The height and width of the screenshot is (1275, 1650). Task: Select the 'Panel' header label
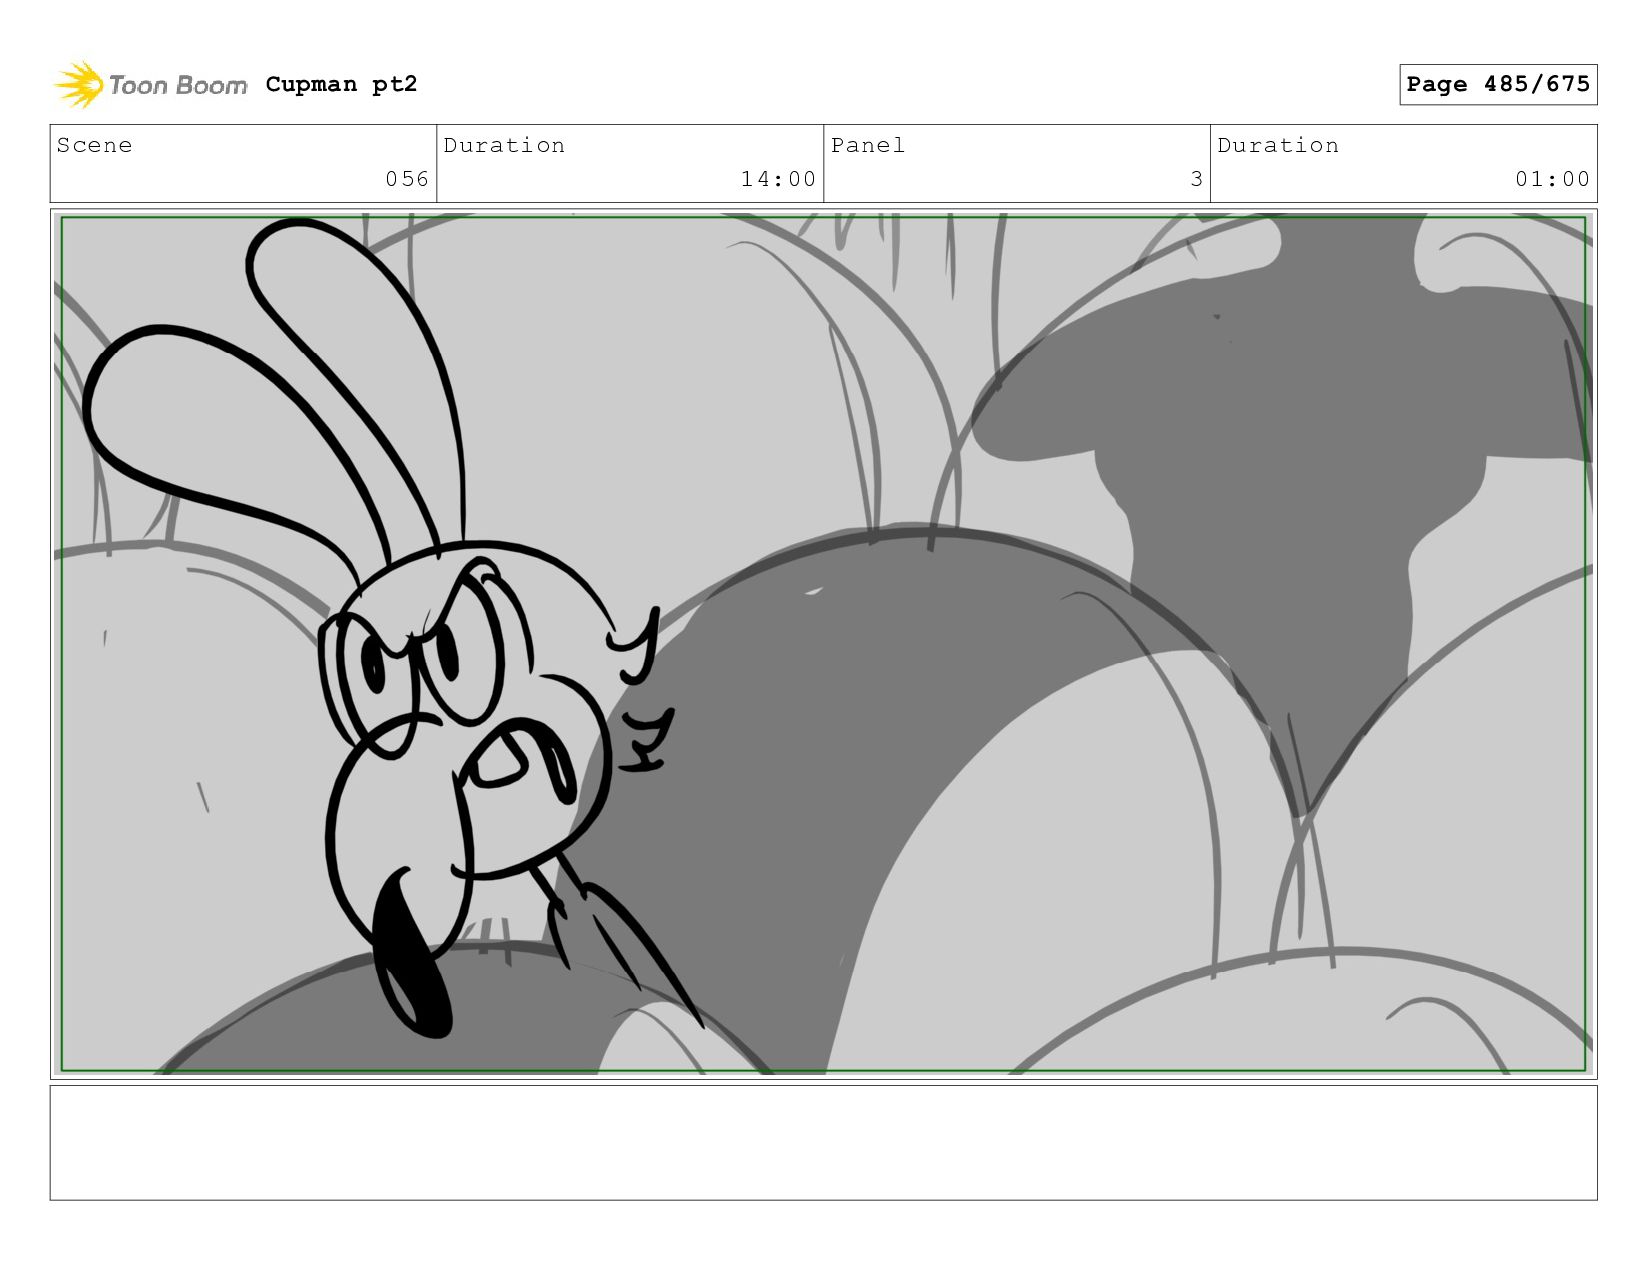[868, 145]
